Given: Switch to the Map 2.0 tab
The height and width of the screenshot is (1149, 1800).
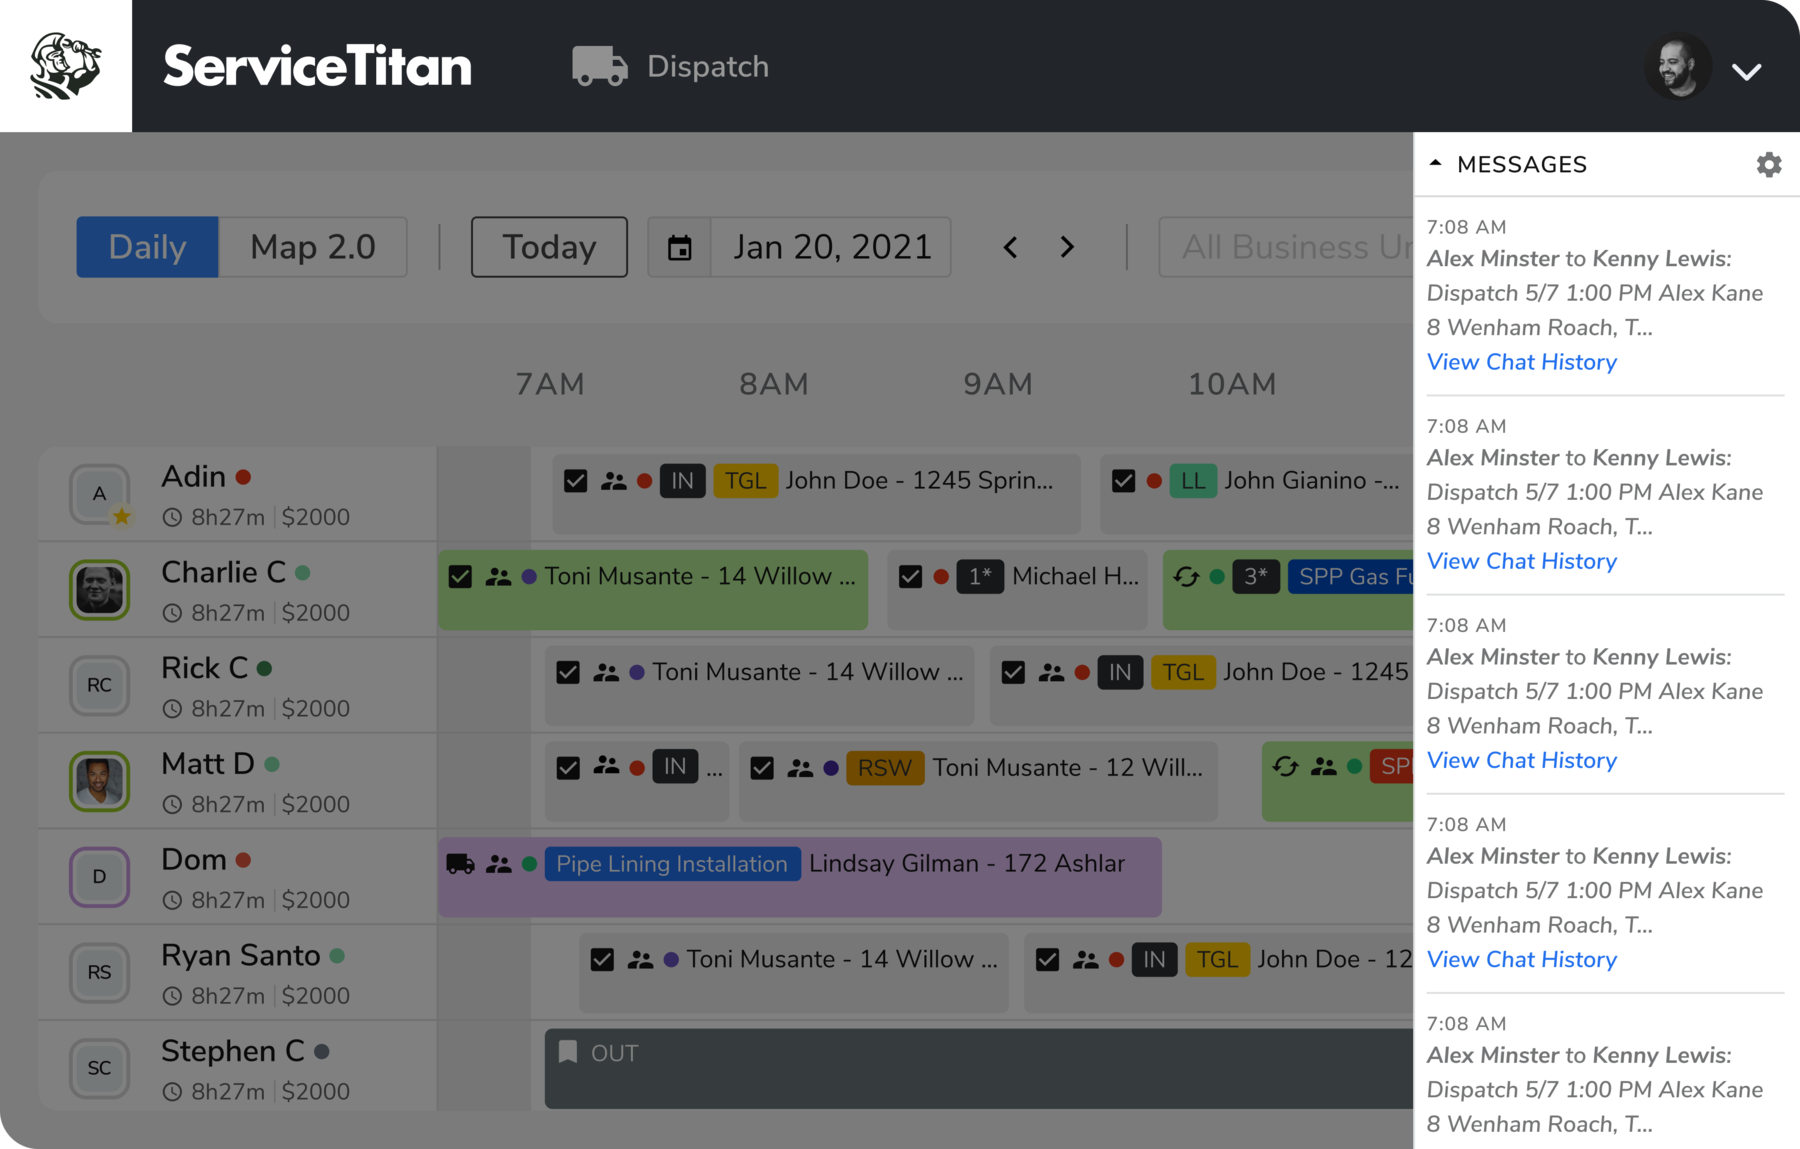Looking at the screenshot, I should 313,247.
